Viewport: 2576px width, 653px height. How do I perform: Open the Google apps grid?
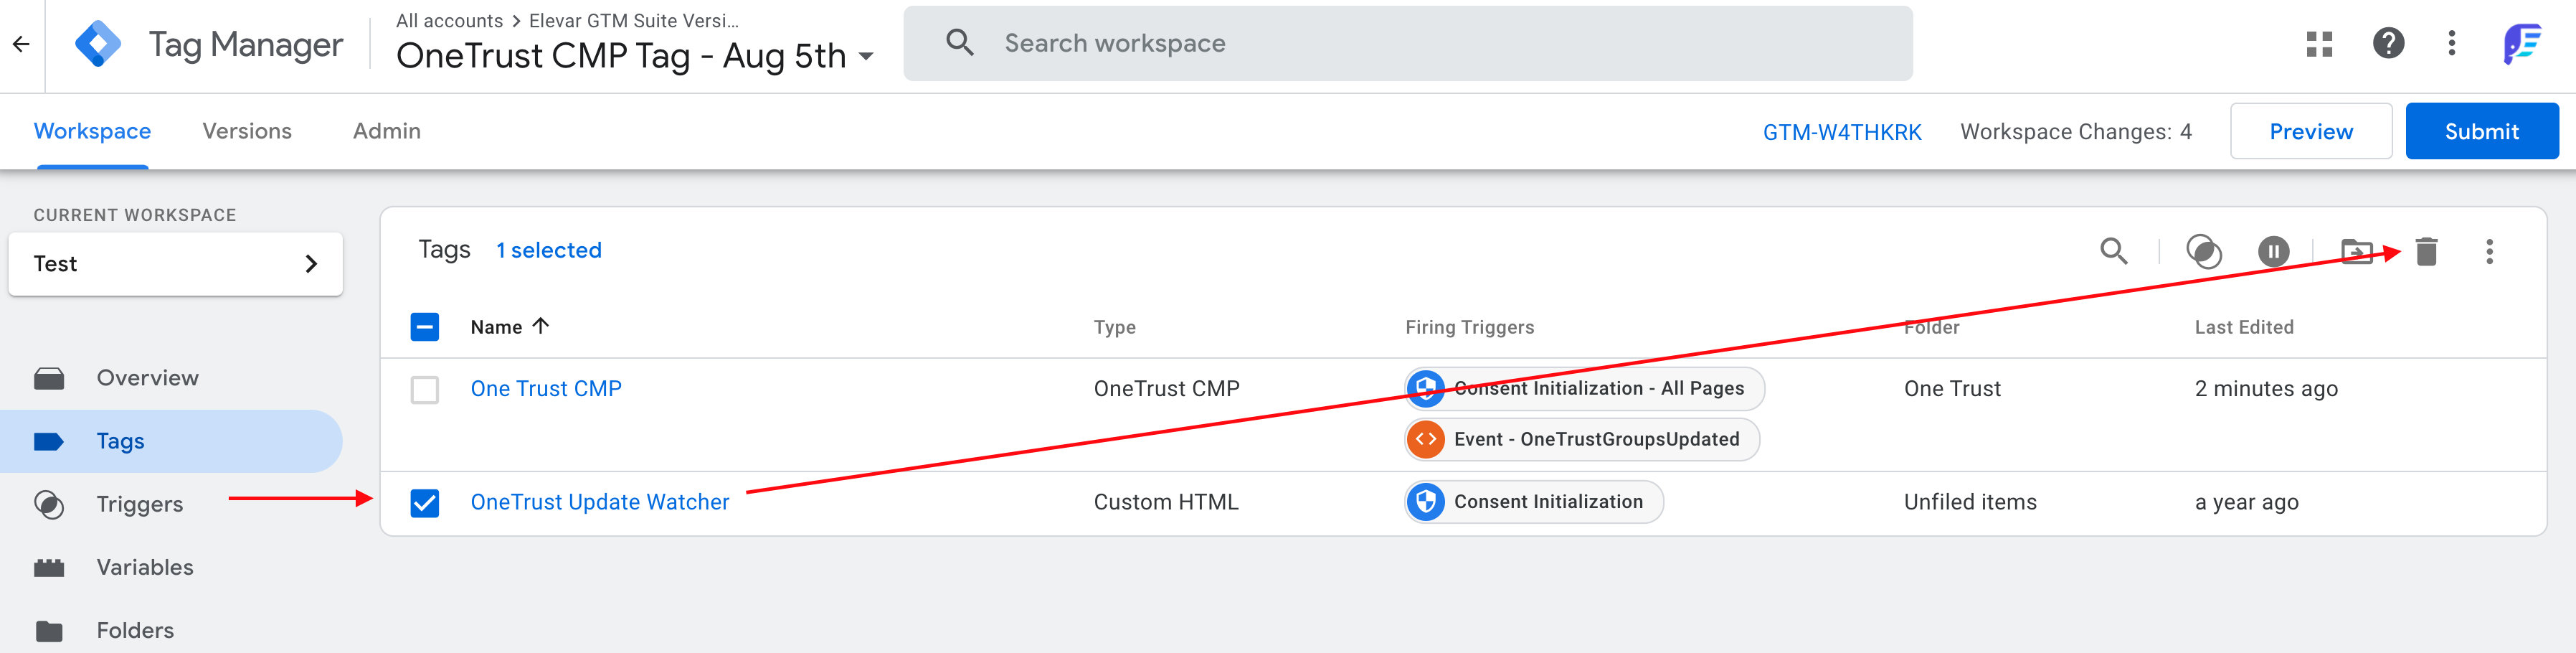2319,44
